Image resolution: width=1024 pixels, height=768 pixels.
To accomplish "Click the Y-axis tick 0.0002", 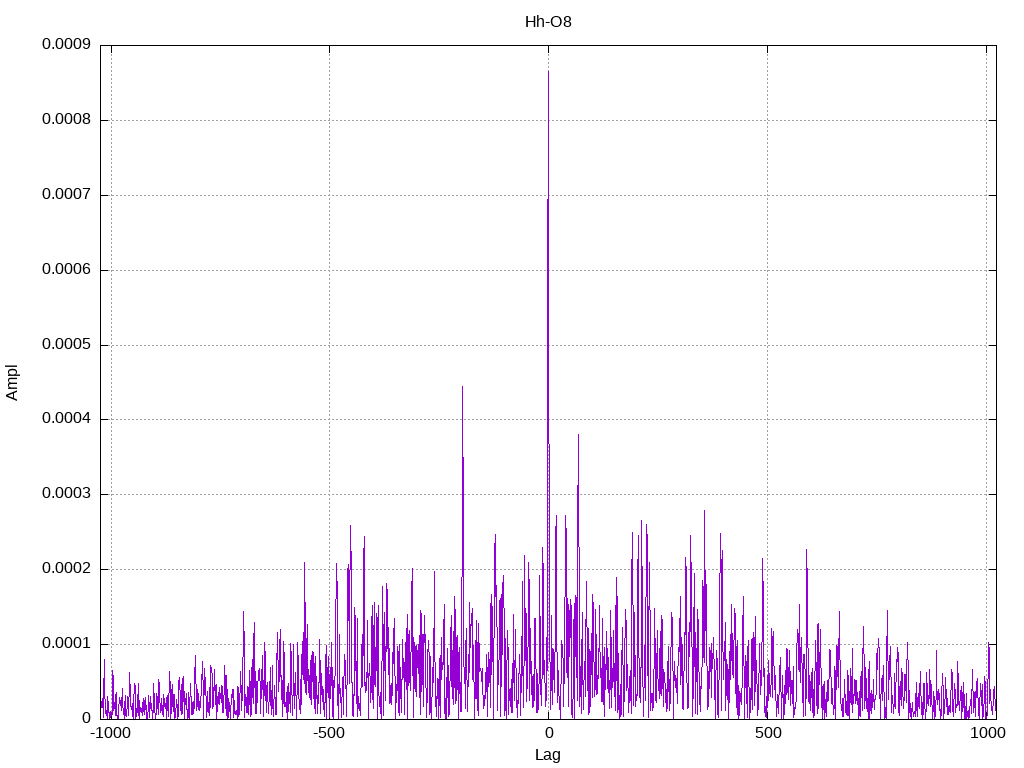I will (x=67, y=569).
